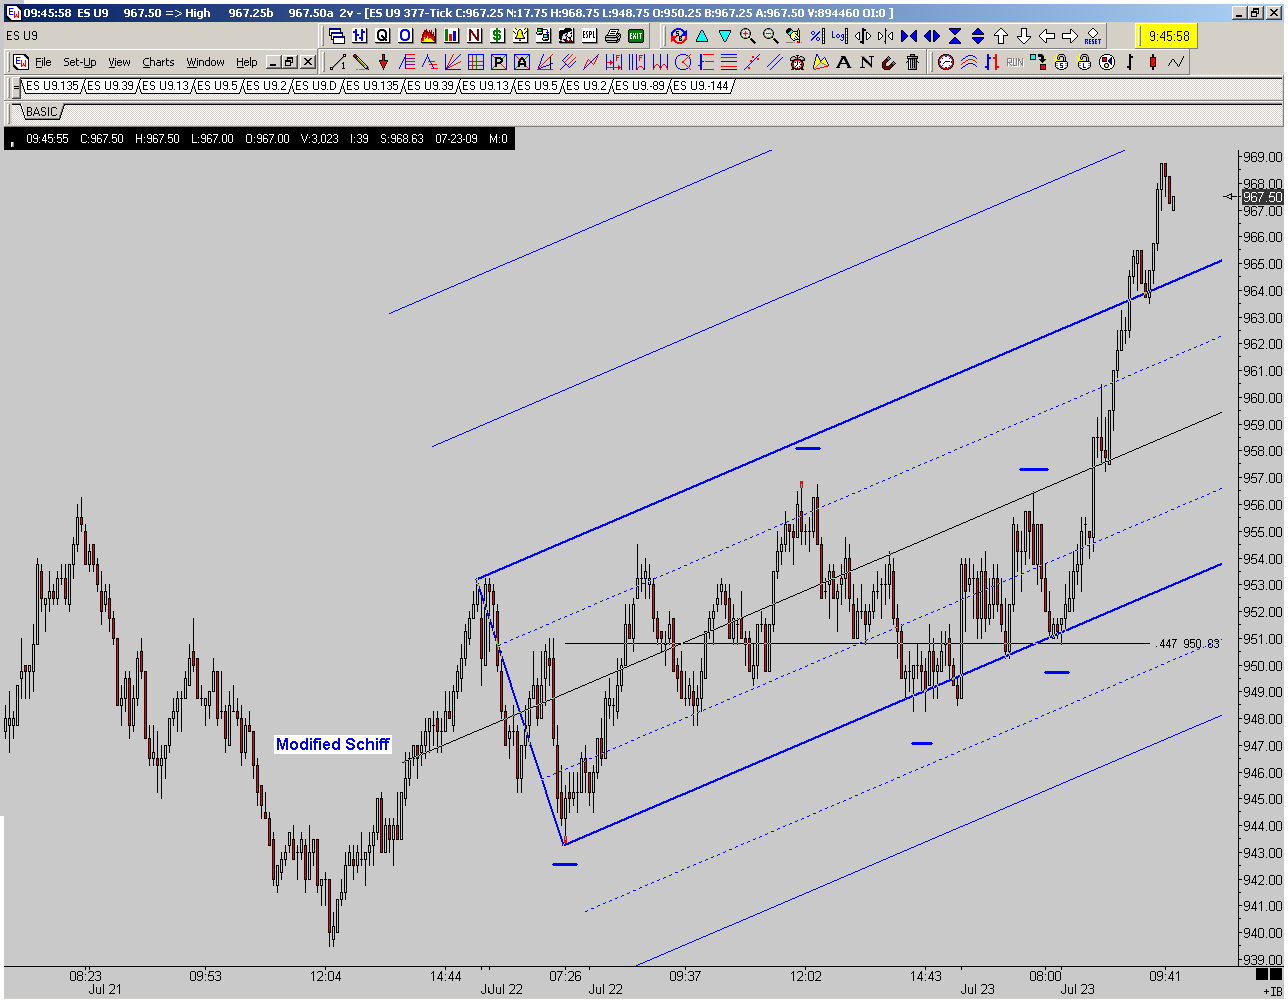
Task: Open the Window menu
Action: click(x=205, y=62)
